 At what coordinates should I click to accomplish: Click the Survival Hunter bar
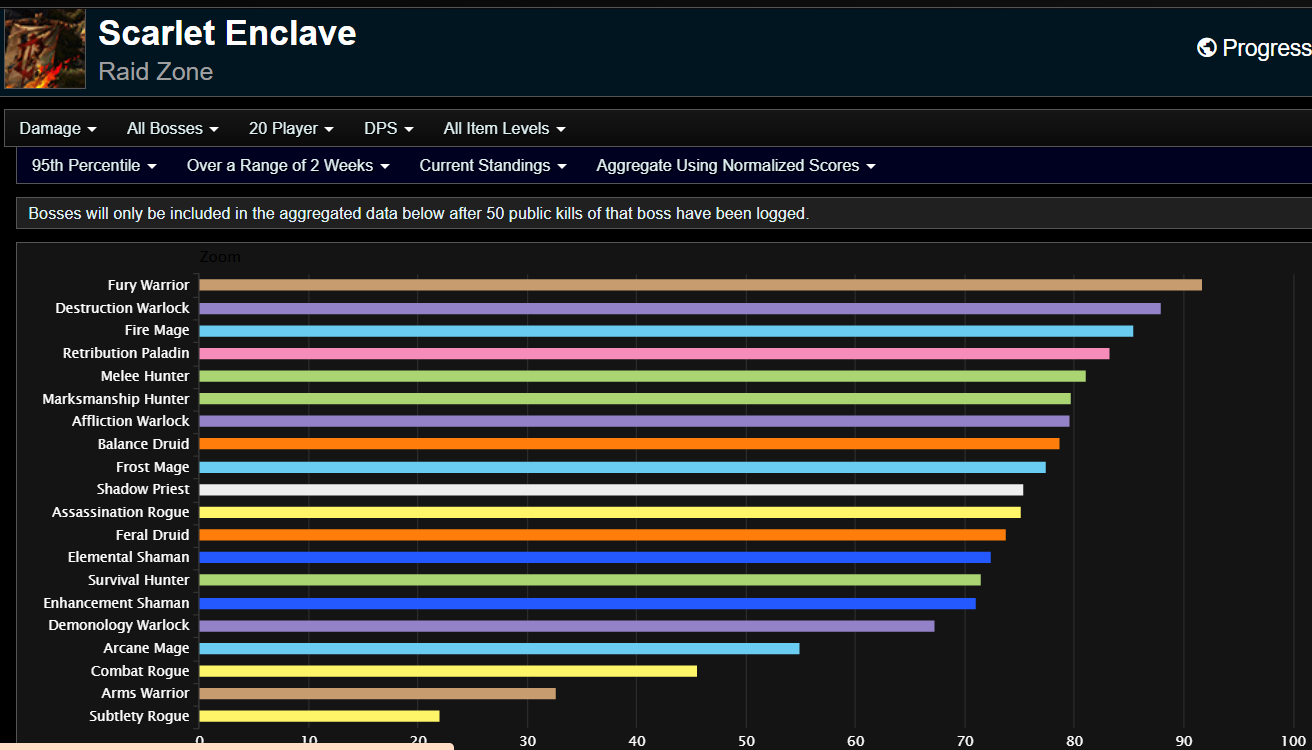pyautogui.click(x=590, y=580)
